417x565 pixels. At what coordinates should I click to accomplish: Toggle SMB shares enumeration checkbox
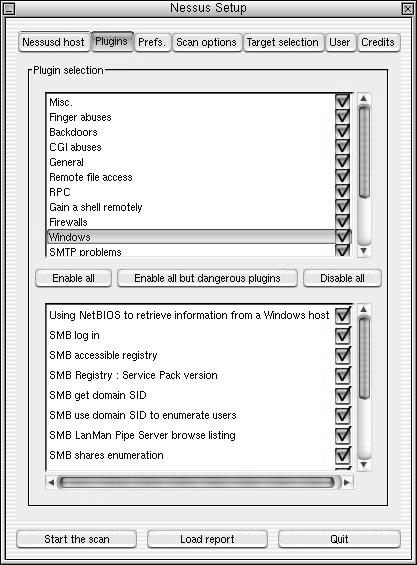(342, 455)
